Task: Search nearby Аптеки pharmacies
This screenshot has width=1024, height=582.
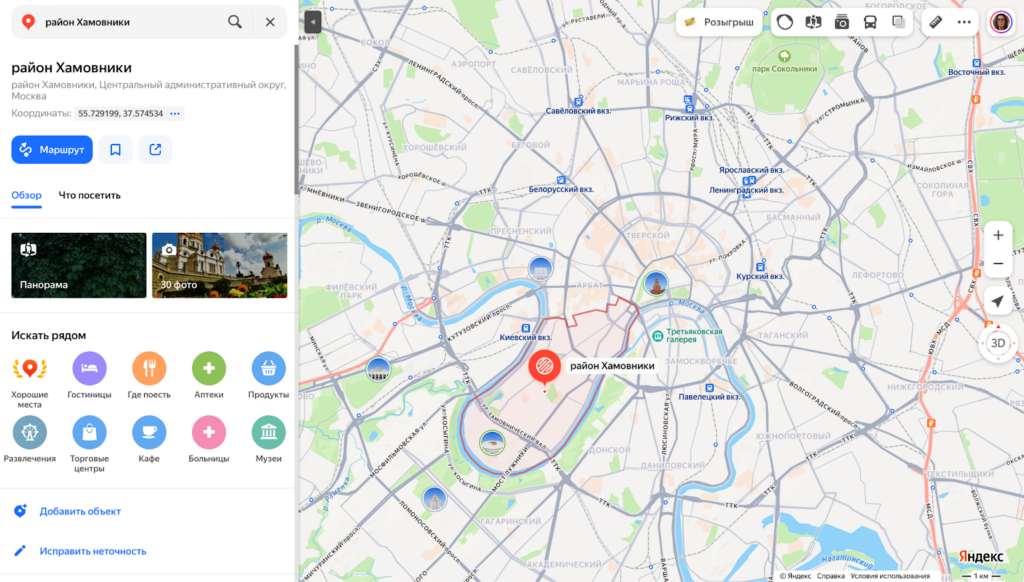Action: pos(209,369)
